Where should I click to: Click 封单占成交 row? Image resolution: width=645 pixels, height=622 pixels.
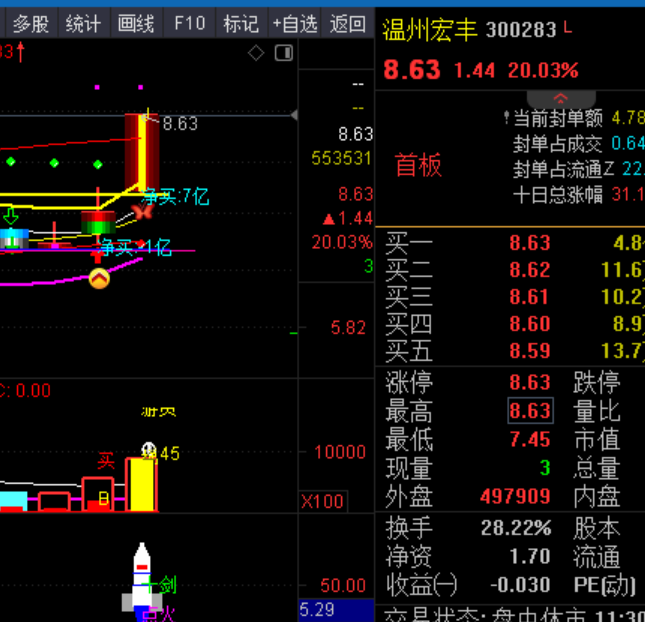(578, 144)
